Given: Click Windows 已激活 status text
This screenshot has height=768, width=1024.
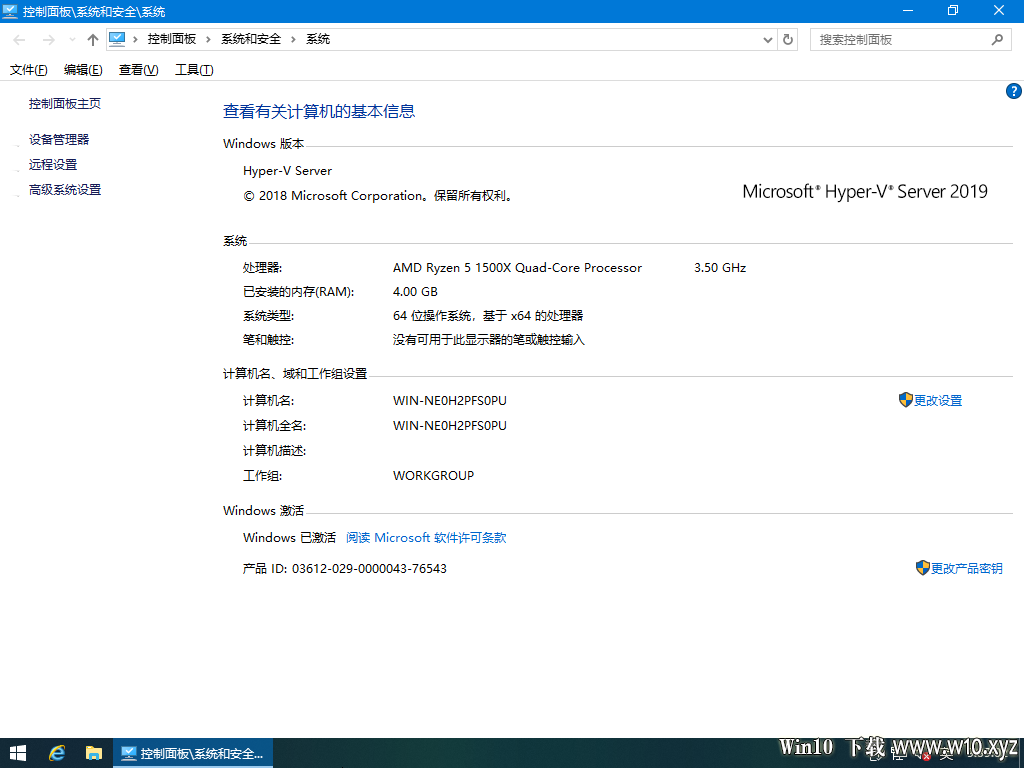Looking at the screenshot, I should [x=289, y=538].
